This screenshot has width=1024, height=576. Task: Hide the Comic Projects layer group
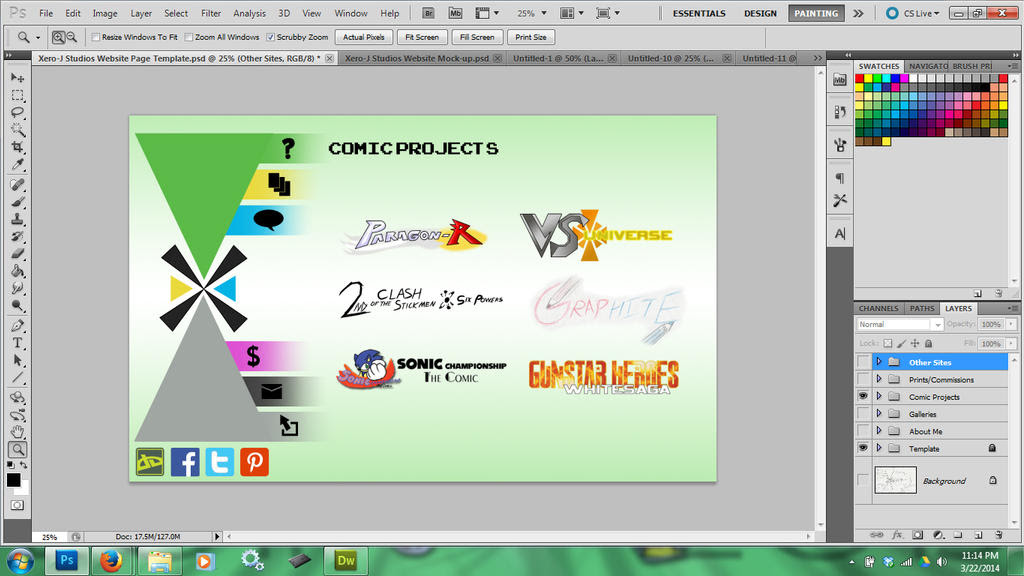863,396
